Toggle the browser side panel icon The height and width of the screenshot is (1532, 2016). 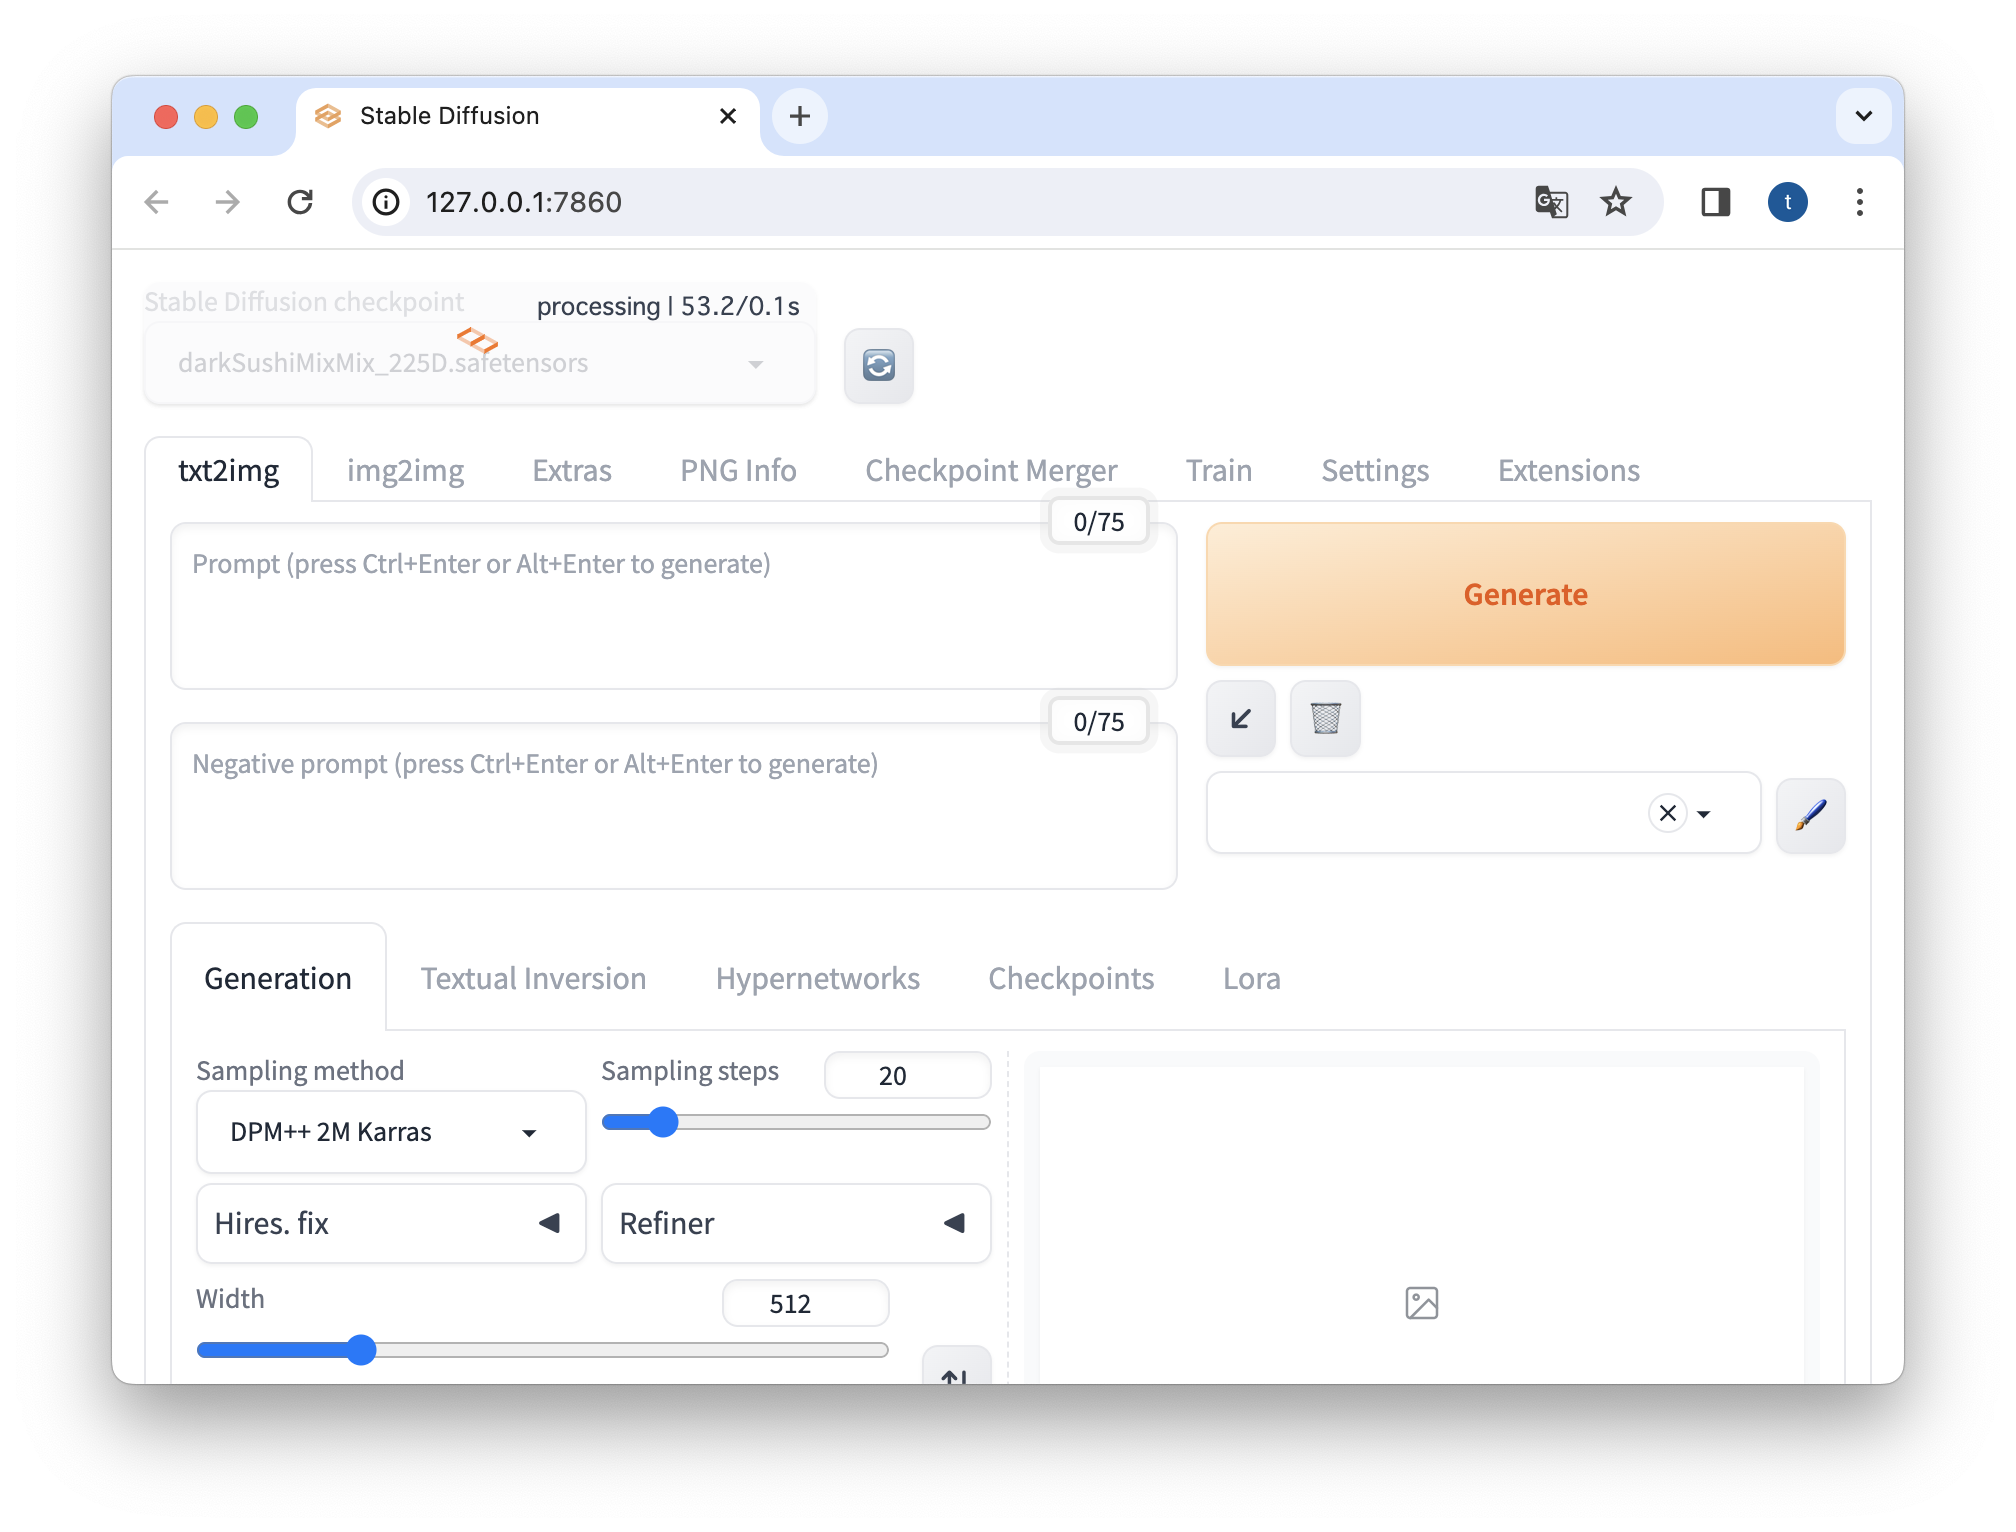tap(1716, 202)
